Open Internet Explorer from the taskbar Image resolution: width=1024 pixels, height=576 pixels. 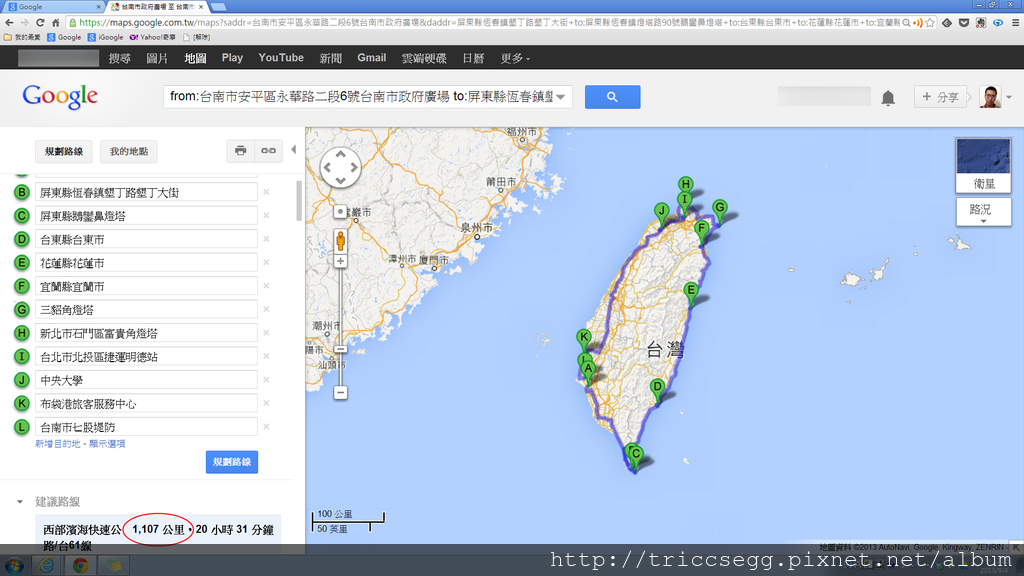46,566
